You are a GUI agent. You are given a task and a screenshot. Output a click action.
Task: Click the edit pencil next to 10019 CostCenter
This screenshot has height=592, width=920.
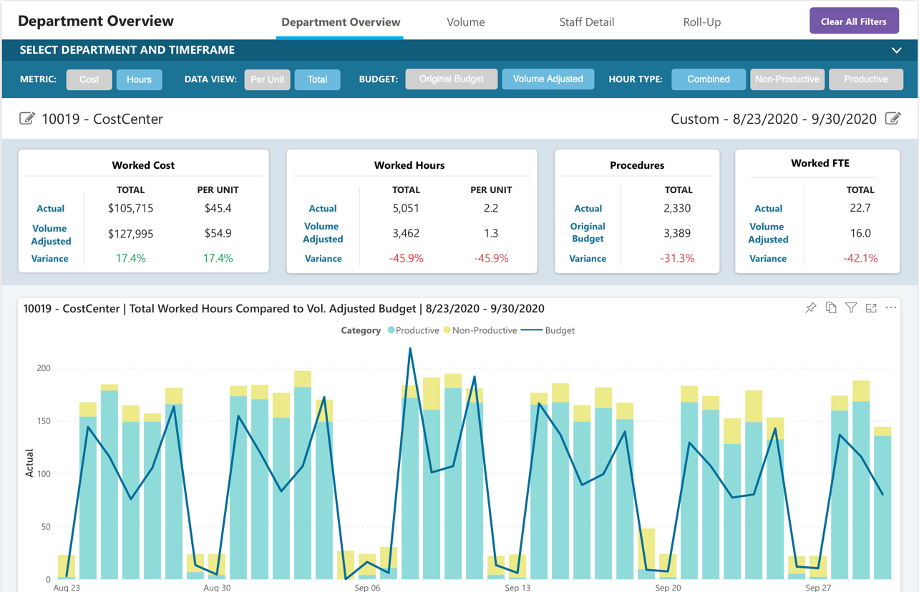(x=27, y=117)
